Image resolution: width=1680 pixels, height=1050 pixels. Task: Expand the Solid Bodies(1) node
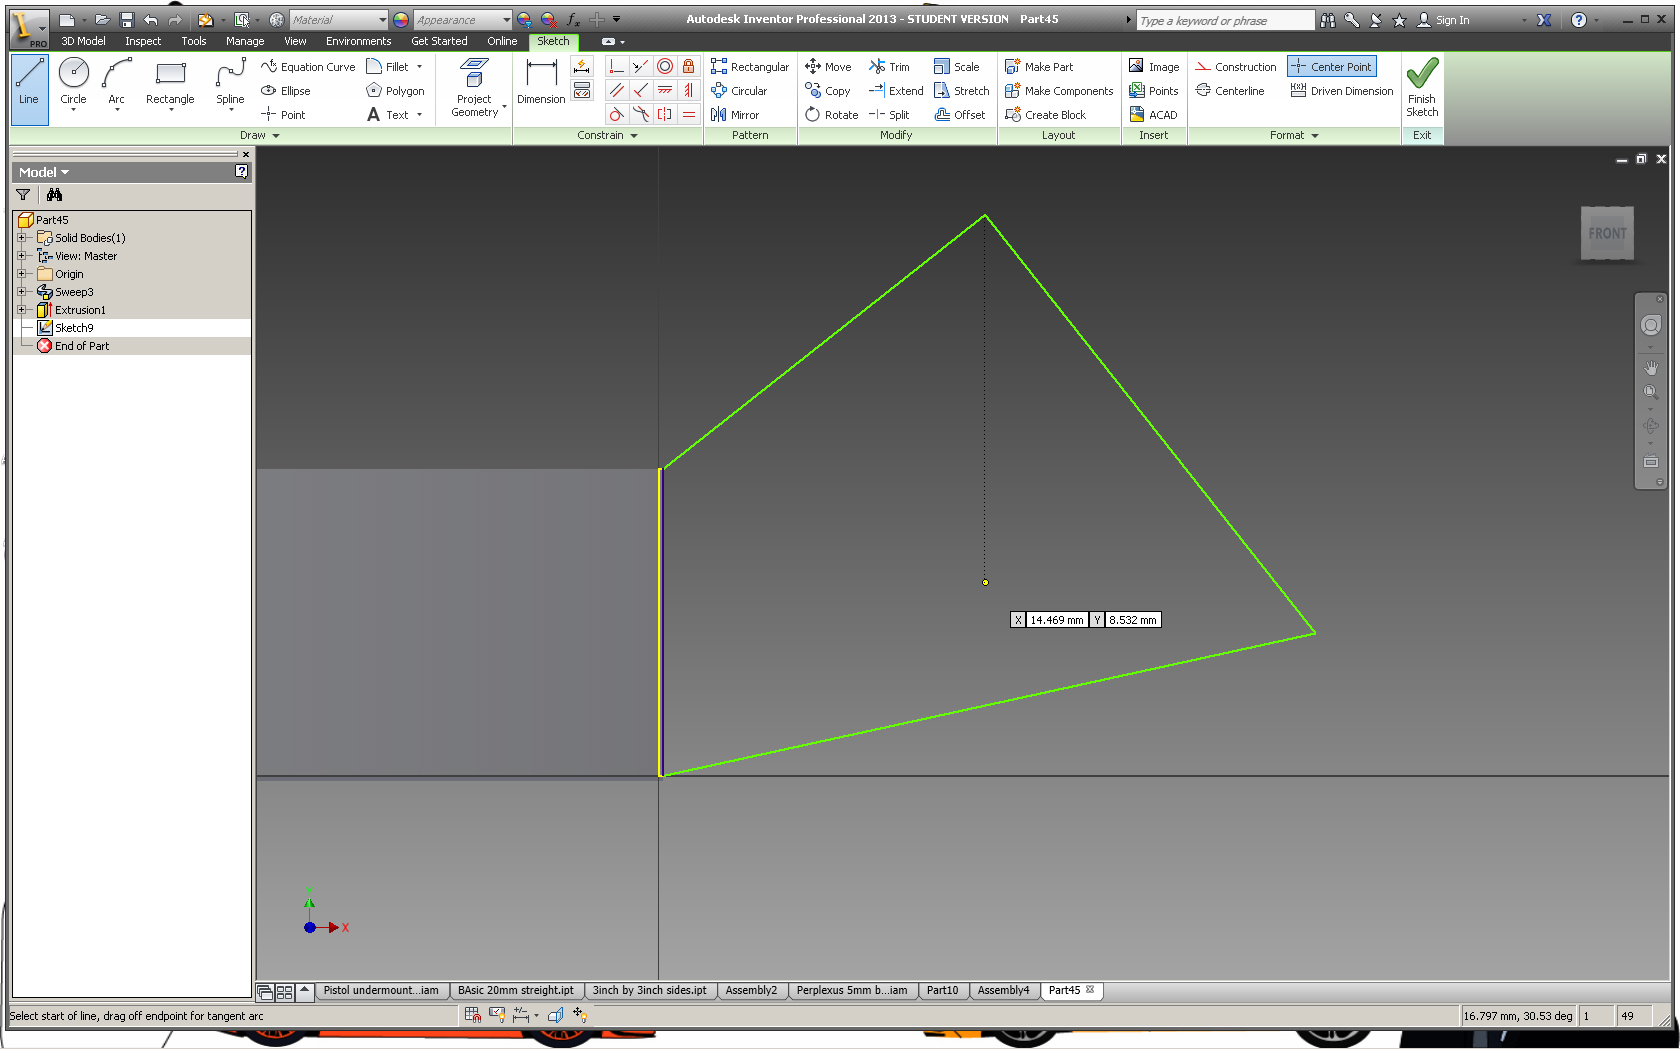21,238
